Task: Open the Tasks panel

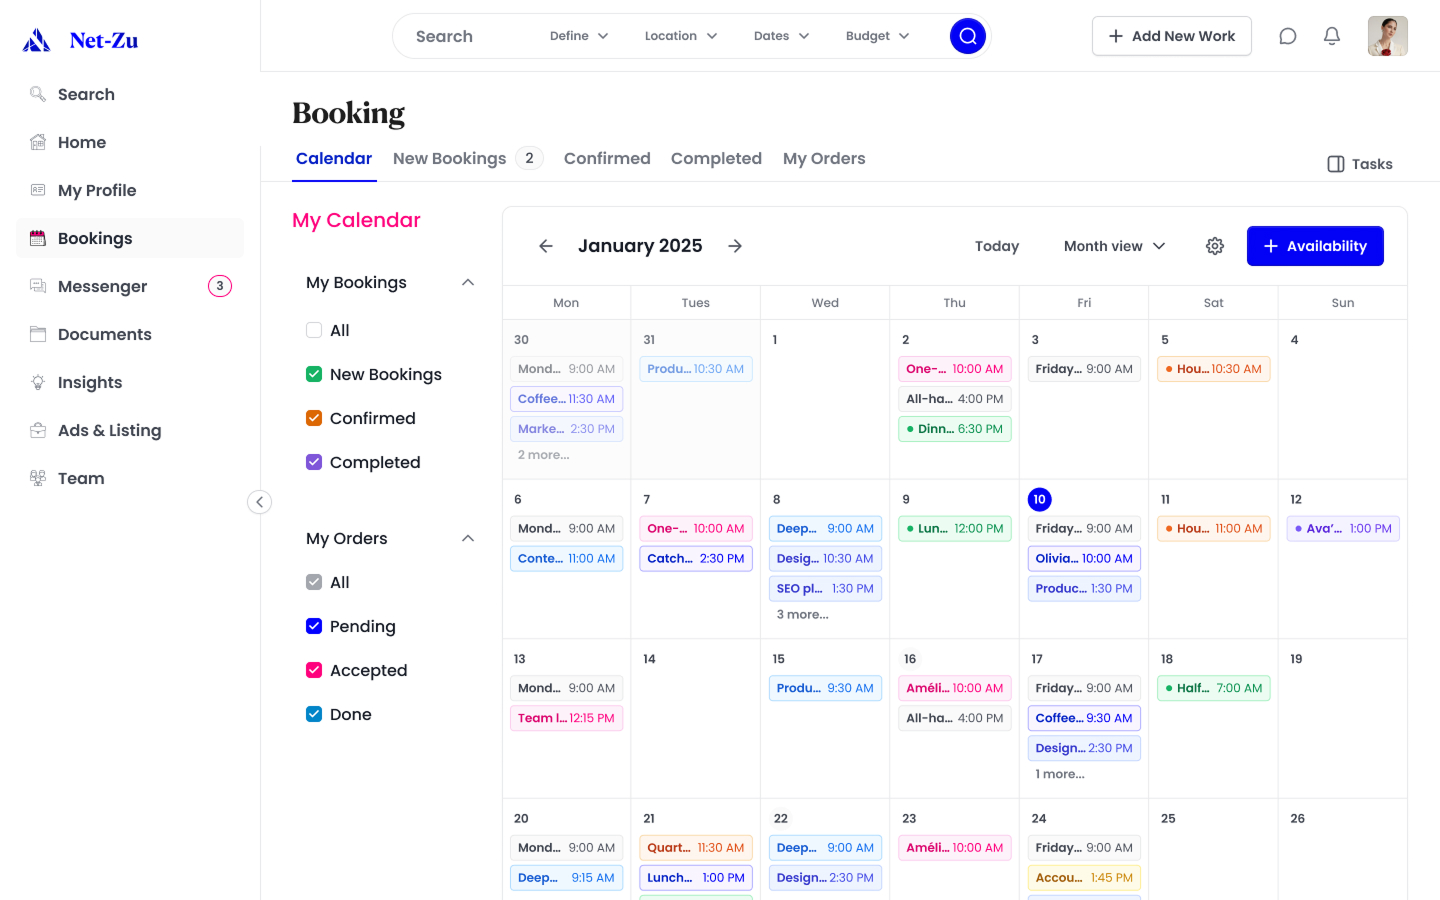Action: pos(1360,164)
